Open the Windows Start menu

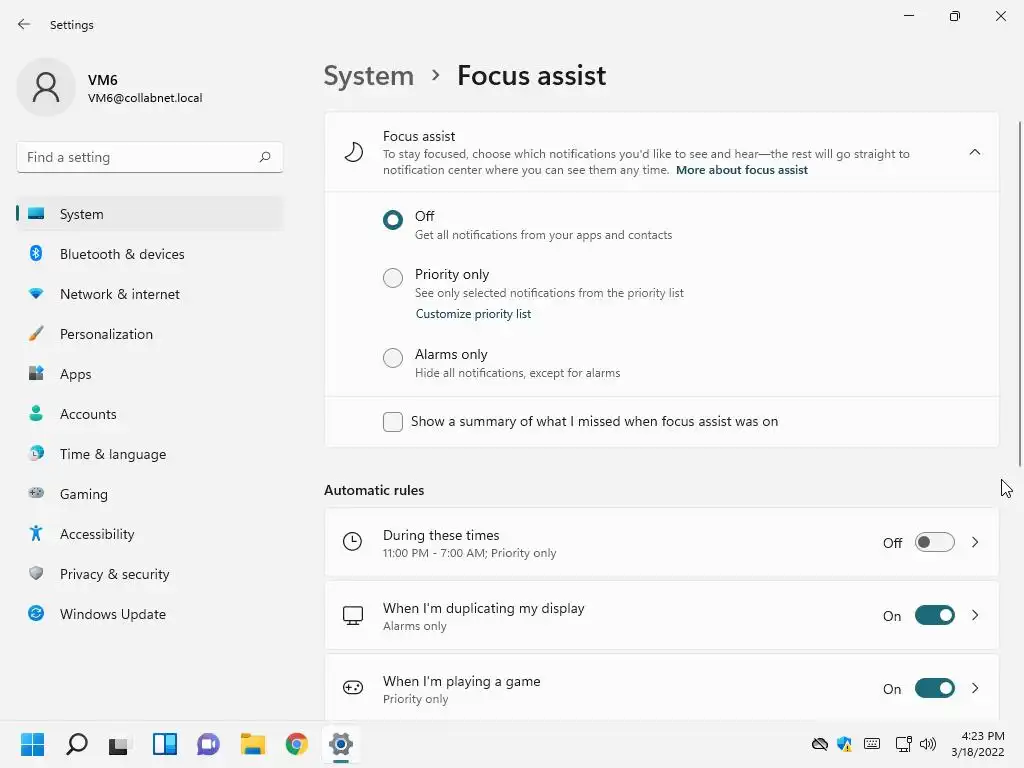pyautogui.click(x=33, y=744)
